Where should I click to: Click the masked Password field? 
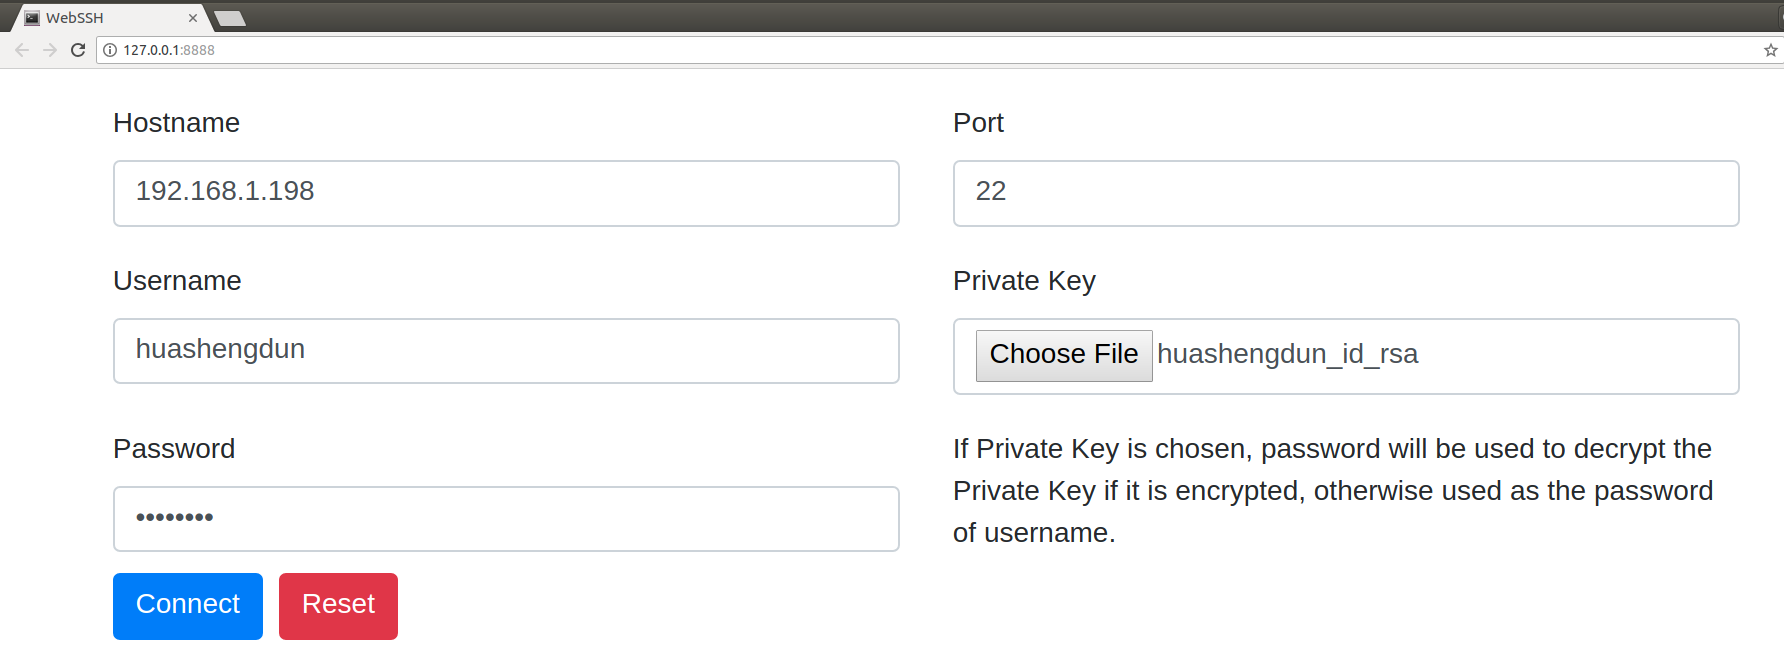pyautogui.click(x=506, y=519)
